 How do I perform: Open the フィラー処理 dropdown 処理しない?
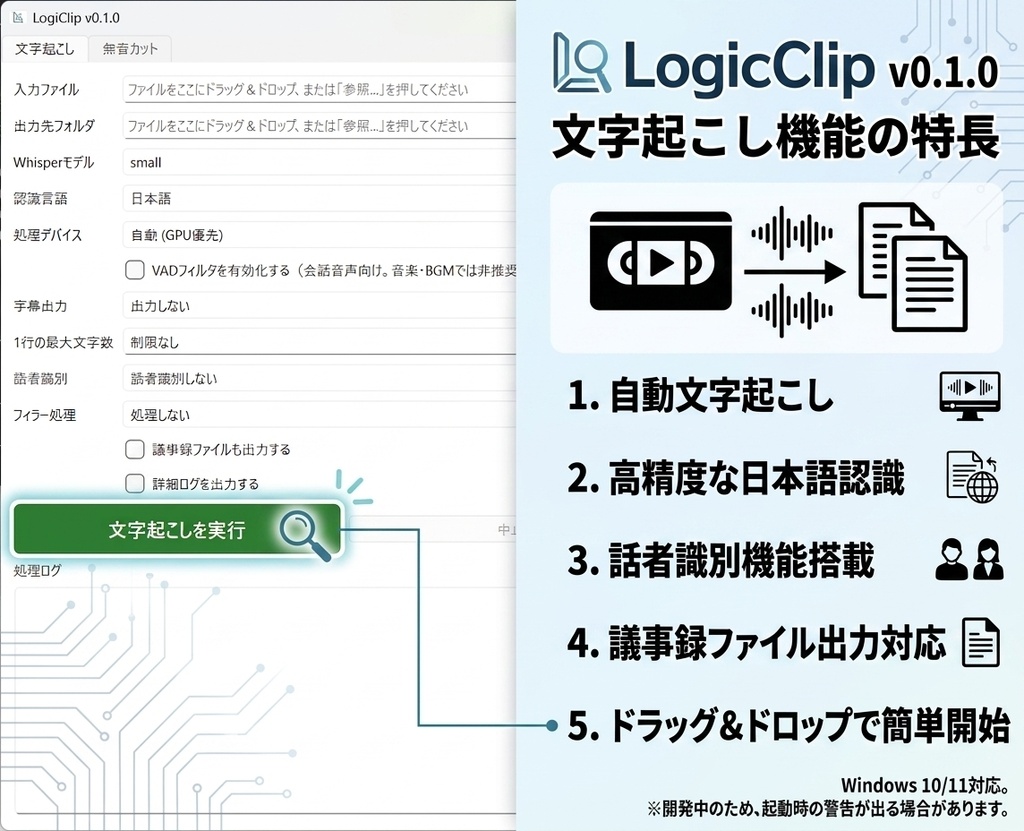click(x=319, y=415)
